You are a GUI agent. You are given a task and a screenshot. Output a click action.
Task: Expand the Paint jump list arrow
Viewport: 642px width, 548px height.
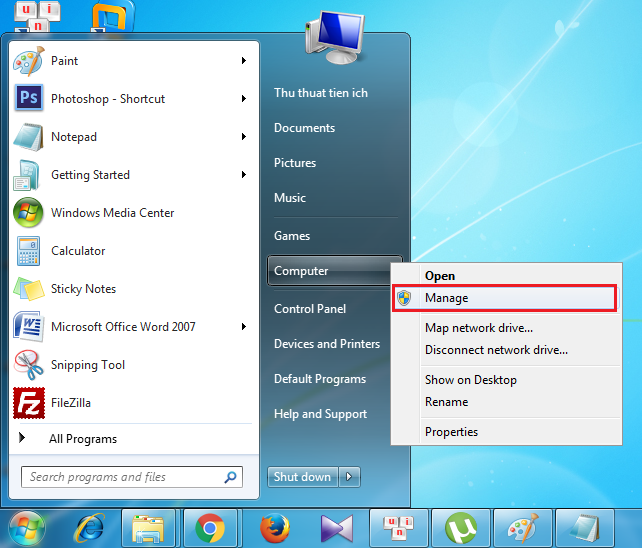(243, 61)
